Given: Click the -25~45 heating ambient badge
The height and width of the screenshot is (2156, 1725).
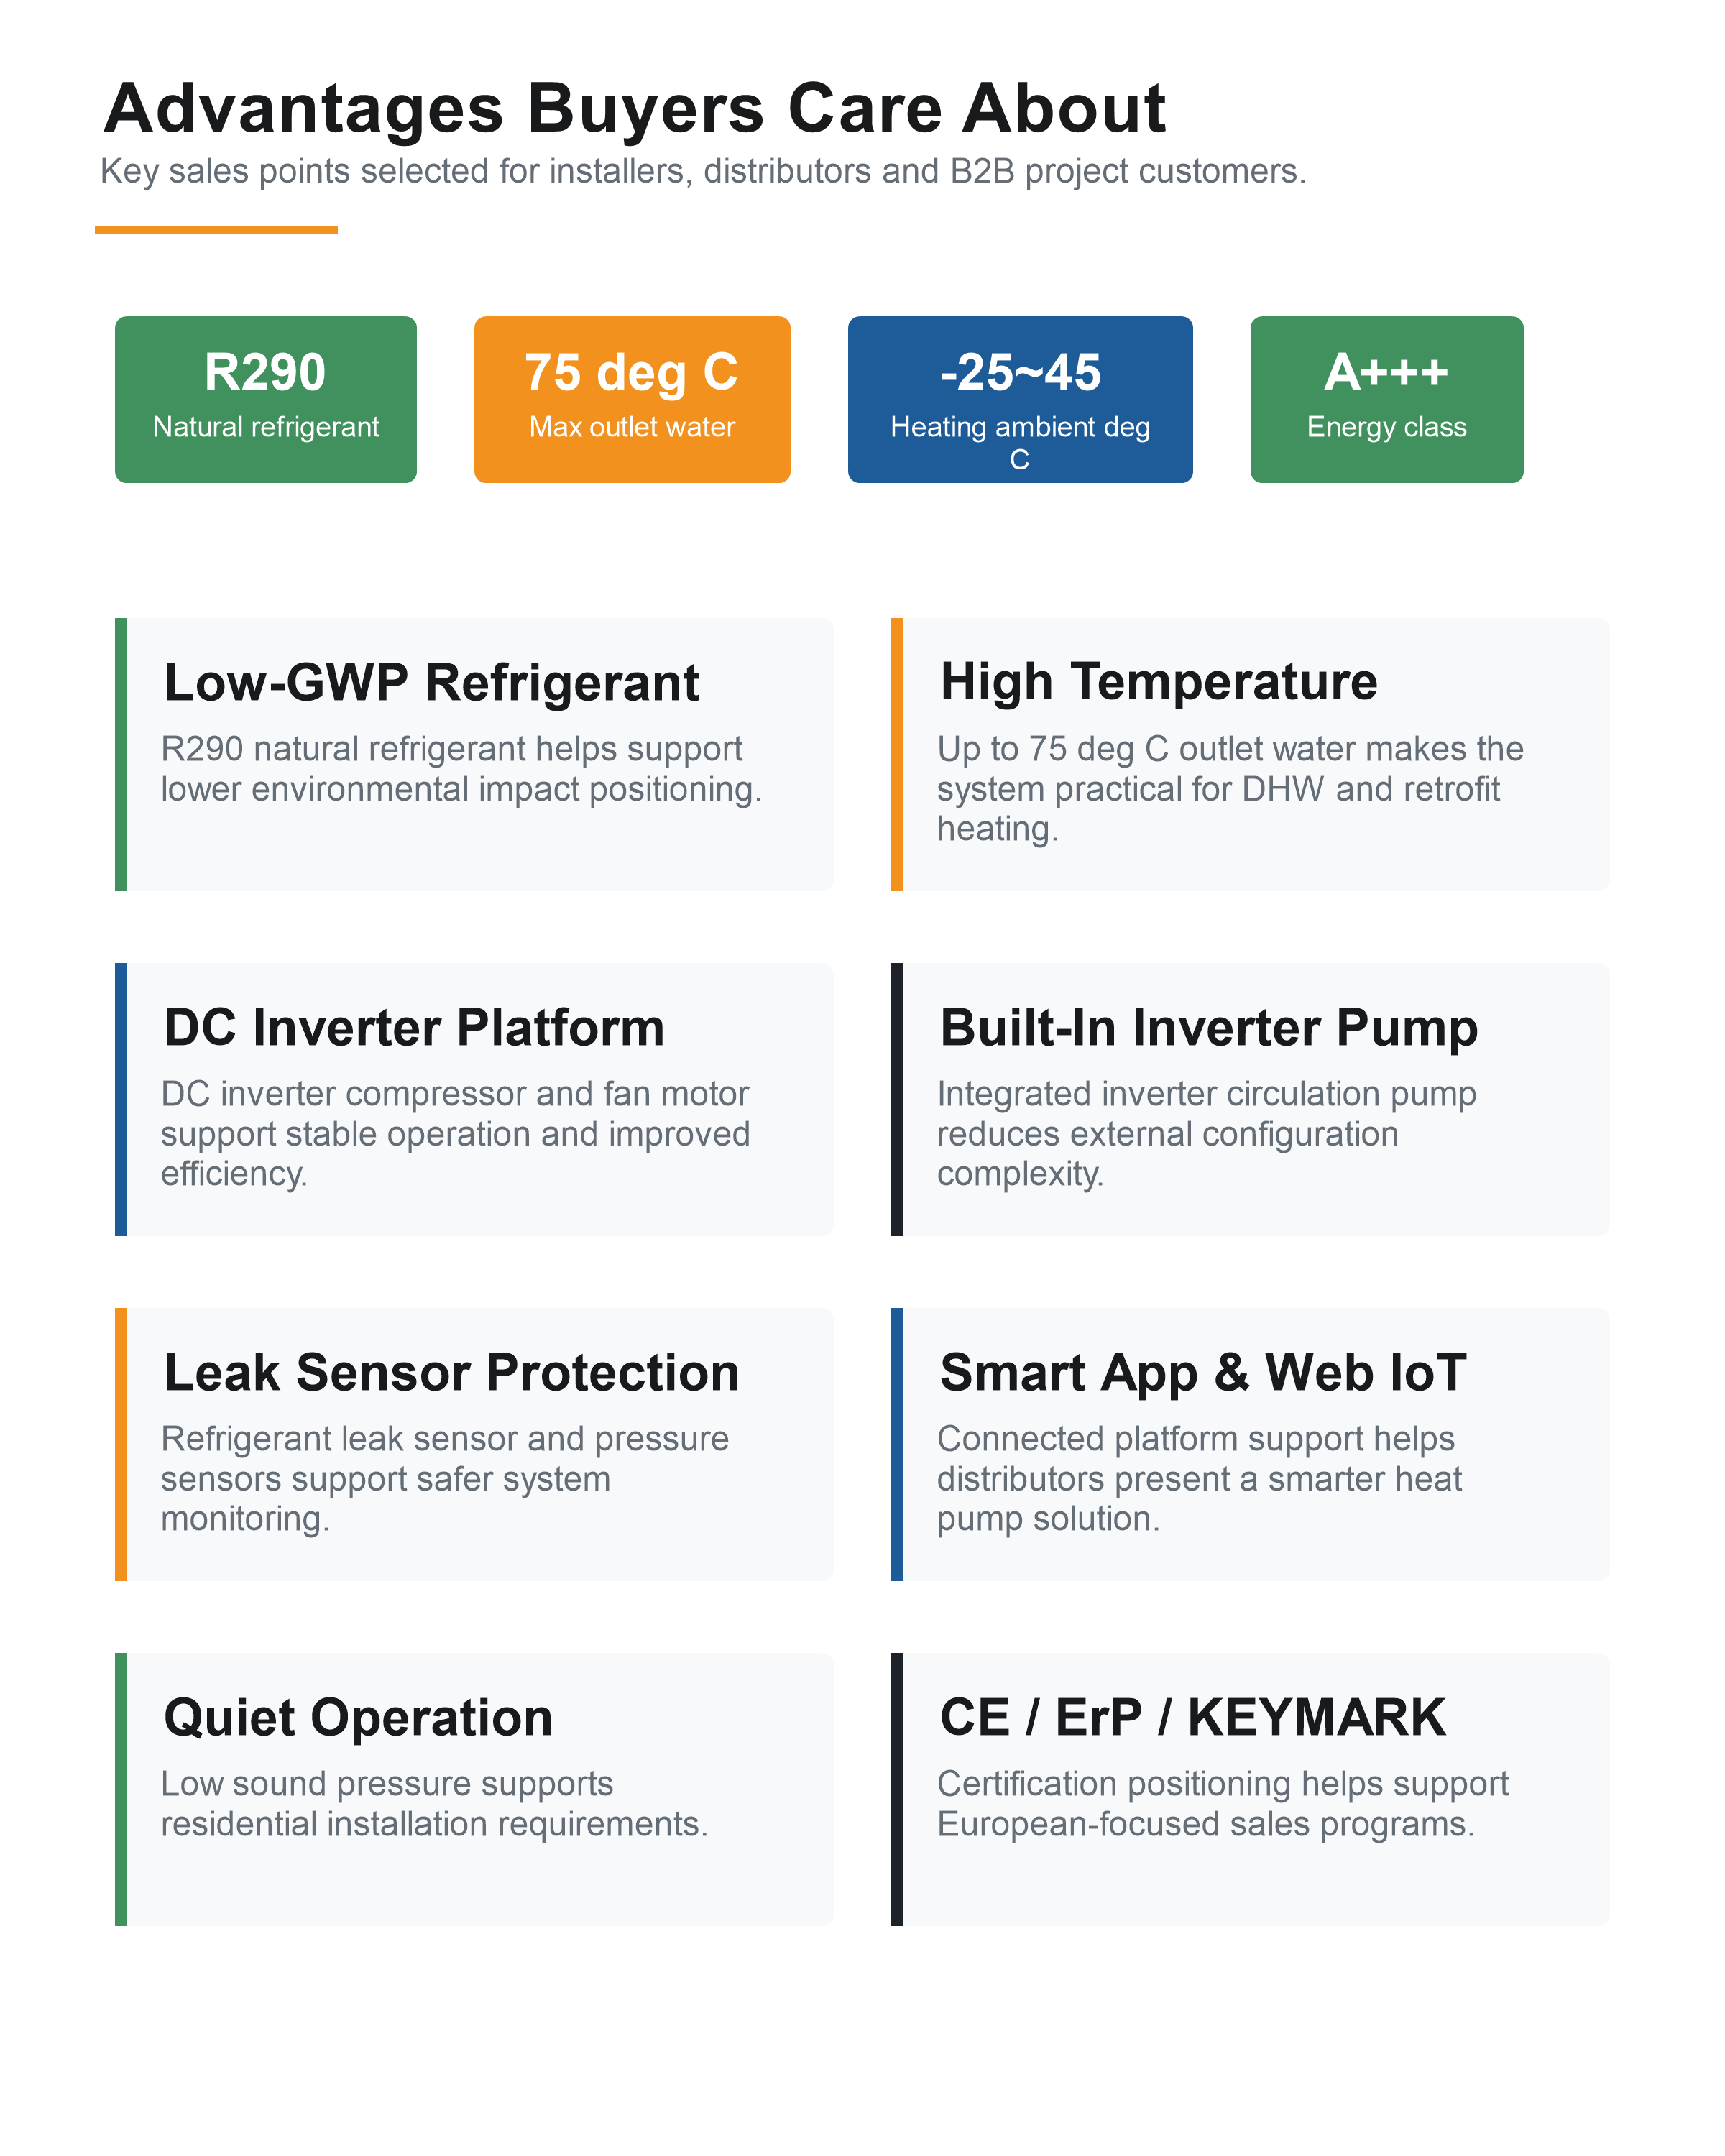Looking at the screenshot, I should coord(1020,399).
